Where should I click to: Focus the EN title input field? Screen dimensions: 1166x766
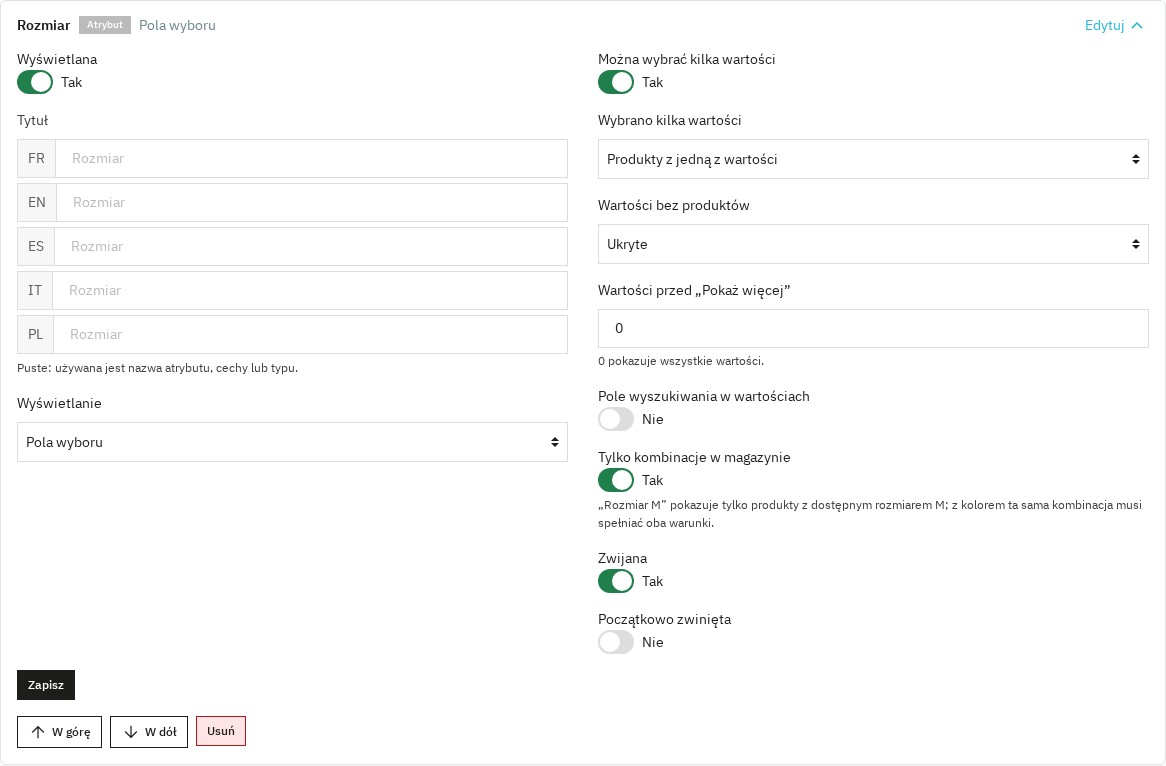click(312, 202)
